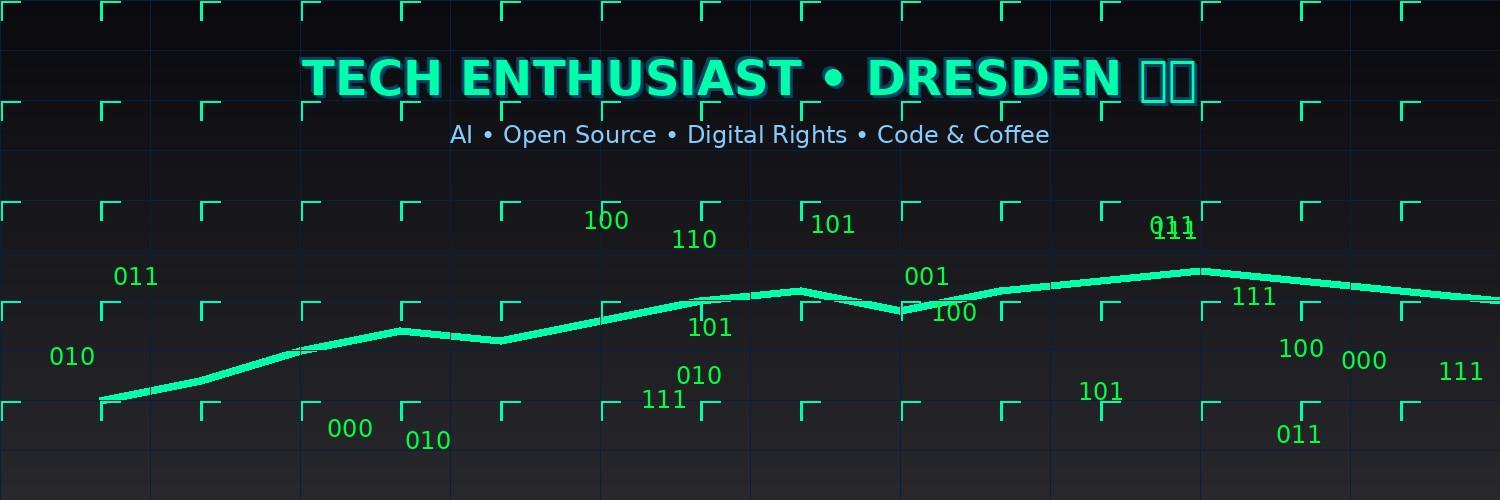Click the rightmost "000" binary label

click(x=1363, y=361)
